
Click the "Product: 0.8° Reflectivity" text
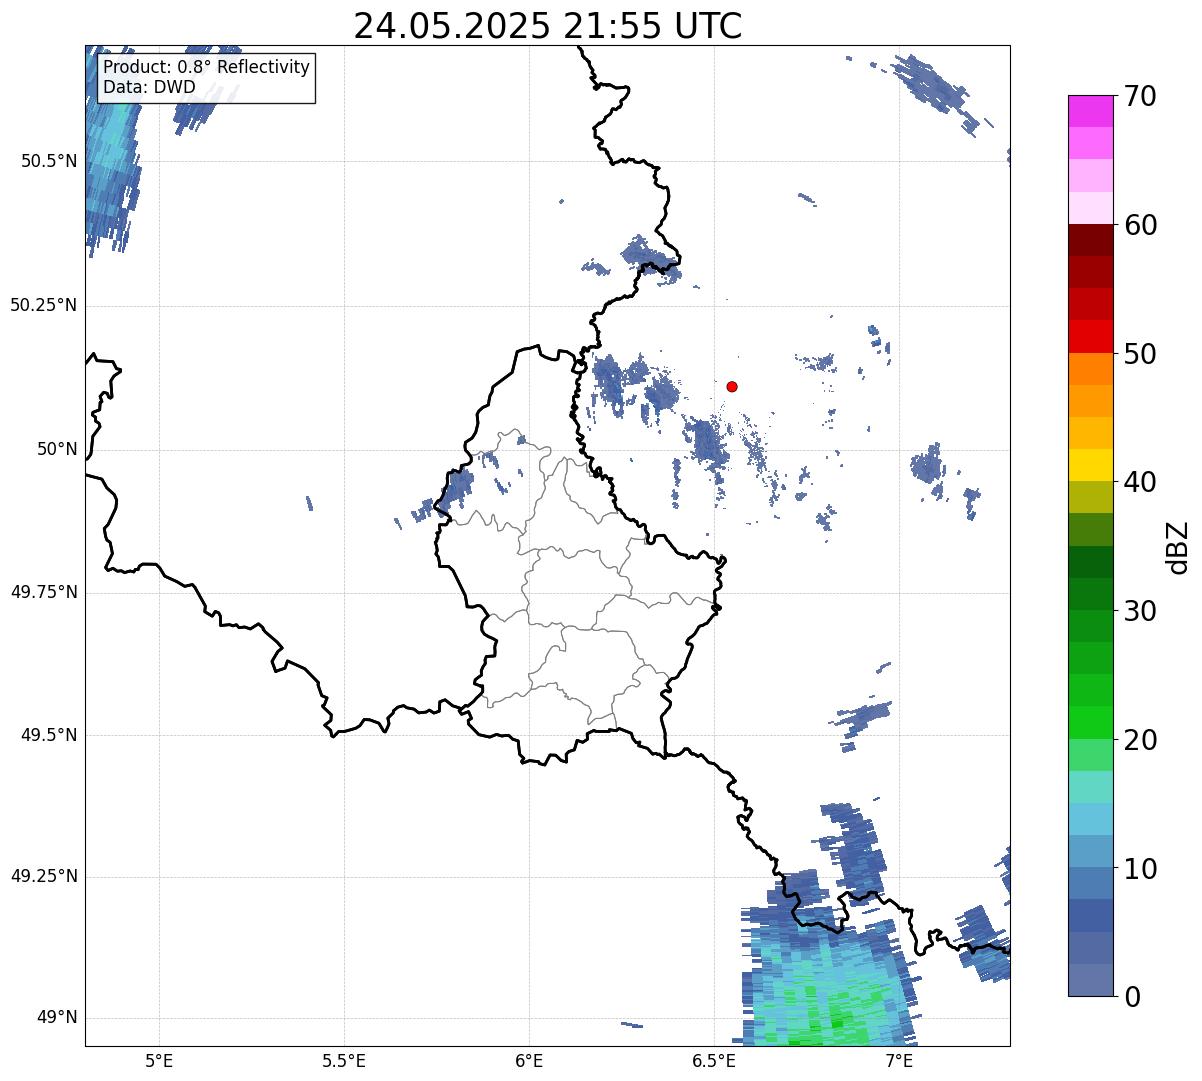coord(207,67)
